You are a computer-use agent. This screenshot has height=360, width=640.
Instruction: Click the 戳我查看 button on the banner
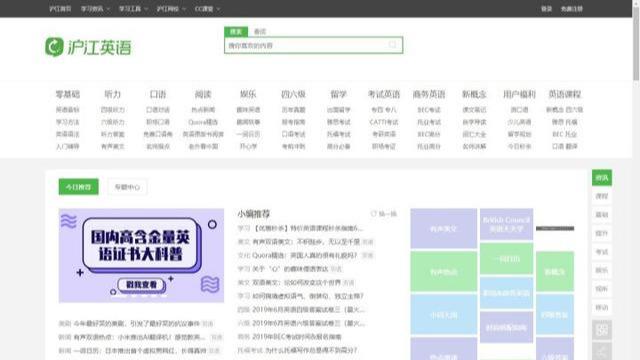pyautogui.click(x=141, y=284)
